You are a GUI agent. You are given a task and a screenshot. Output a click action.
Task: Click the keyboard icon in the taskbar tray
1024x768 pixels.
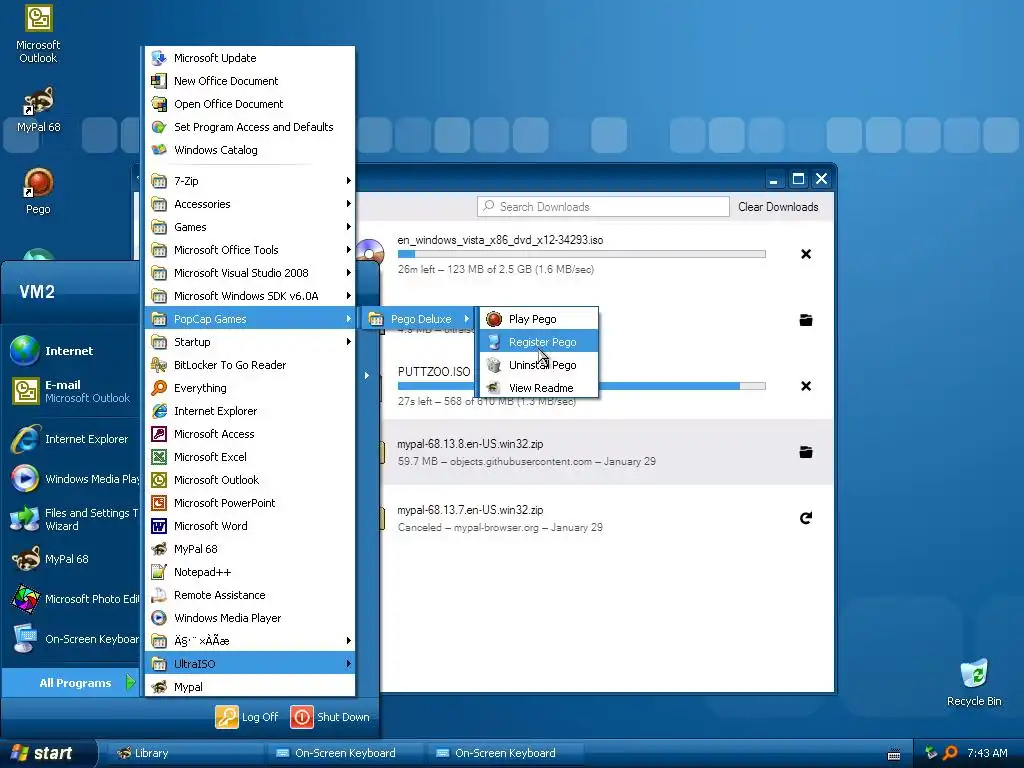tap(894, 754)
